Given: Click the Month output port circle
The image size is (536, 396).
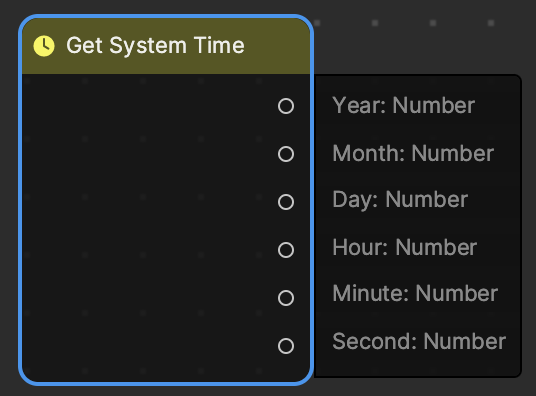Looking at the screenshot, I should [286, 154].
